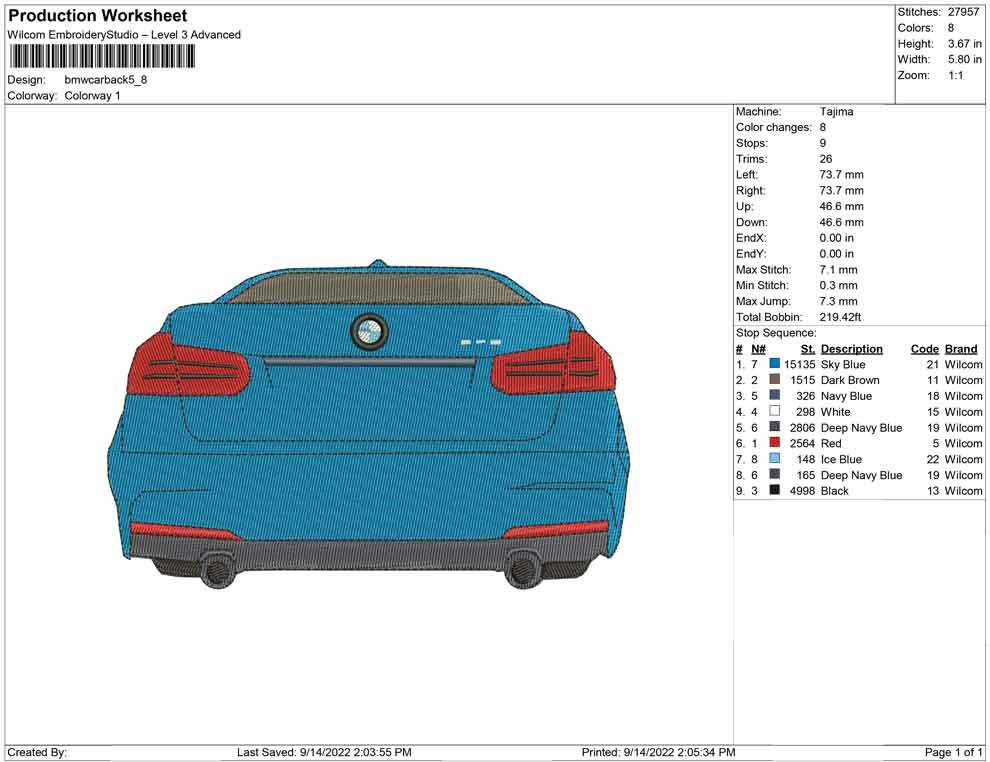Click the 'Sky Blue' description text

click(x=843, y=364)
